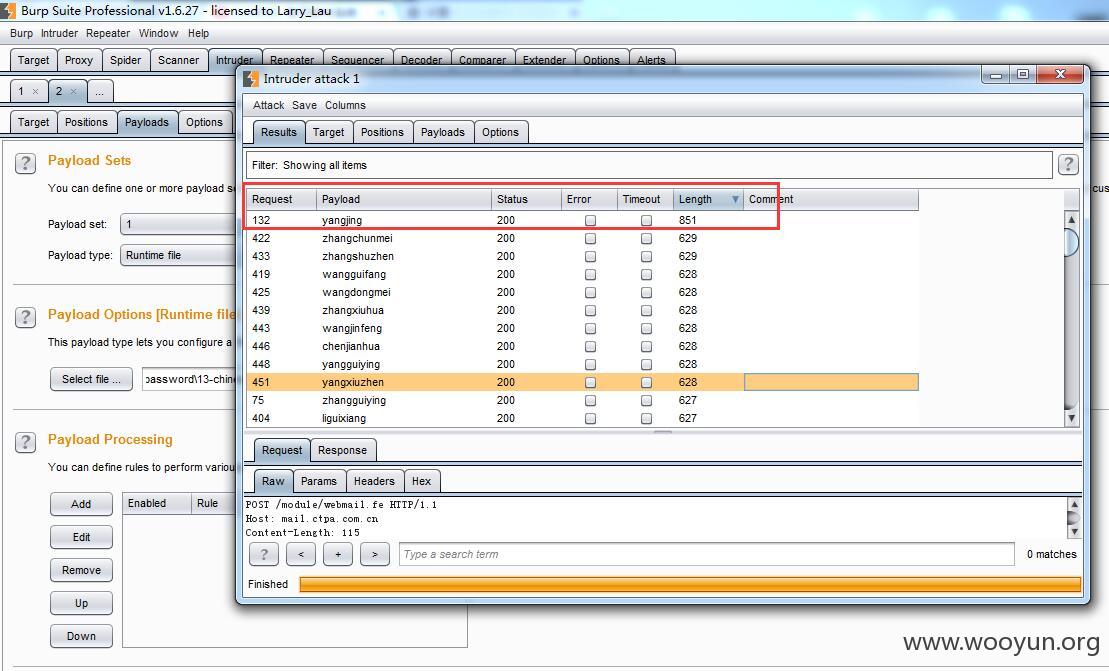Click Burp Suite icon in attack window title

tap(250, 78)
